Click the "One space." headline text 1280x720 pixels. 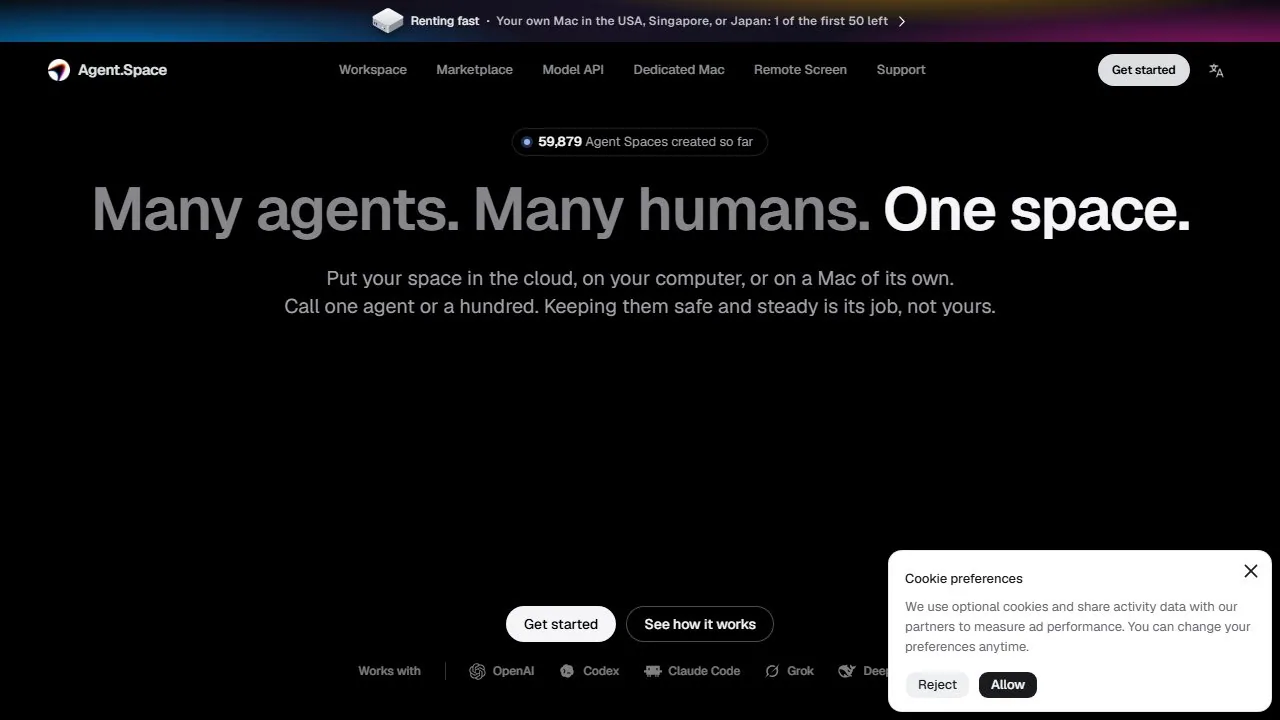point(1037,210)
